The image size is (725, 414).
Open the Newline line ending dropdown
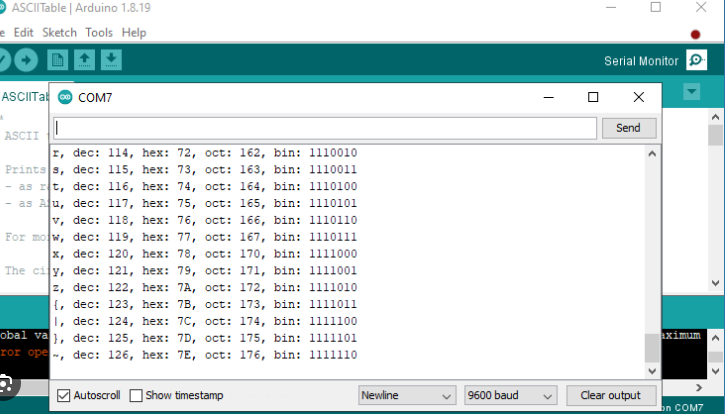click(x=407, y=395)
